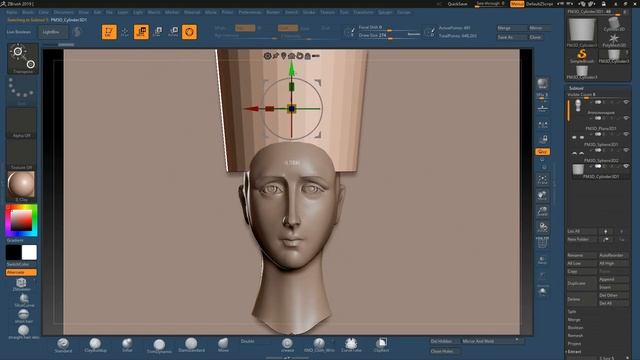Click the Del Other button
Viewport: 640px width, 360px height.
[x=613, y=295]
